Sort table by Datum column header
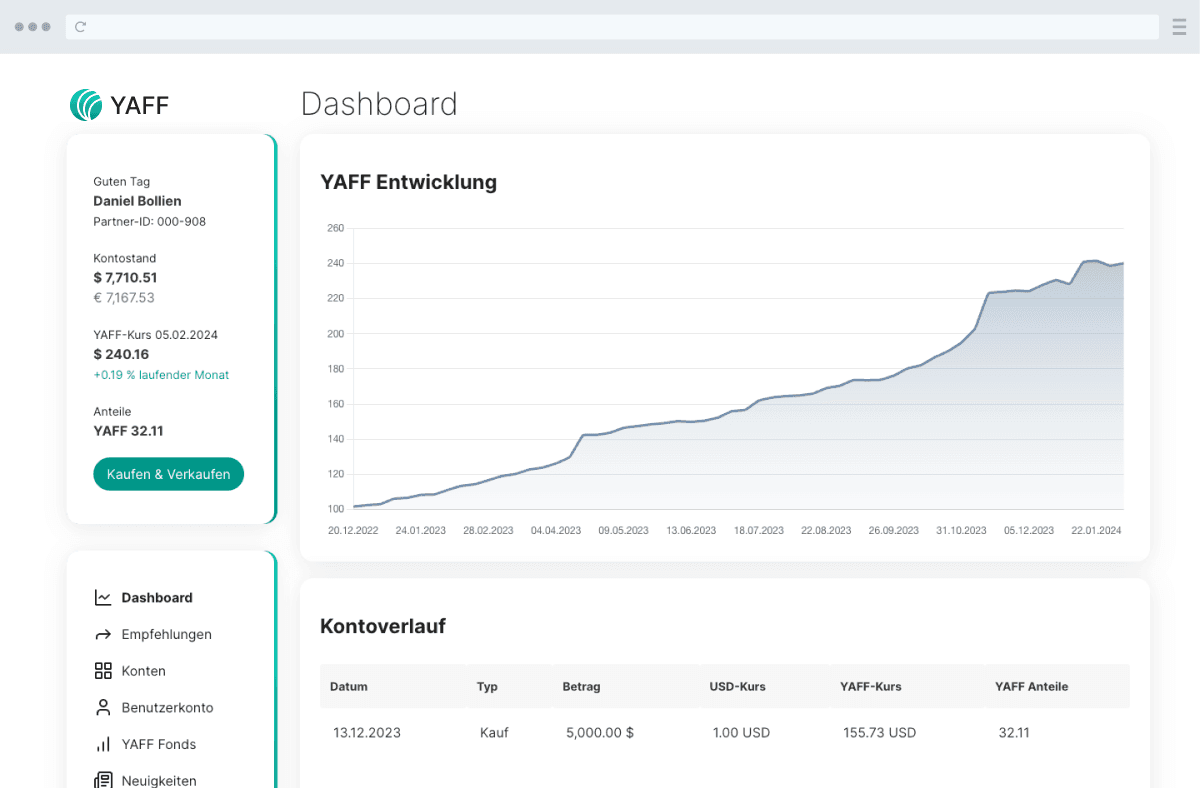This screenshot has height=788, width=1200. click(x=349, y=687)
